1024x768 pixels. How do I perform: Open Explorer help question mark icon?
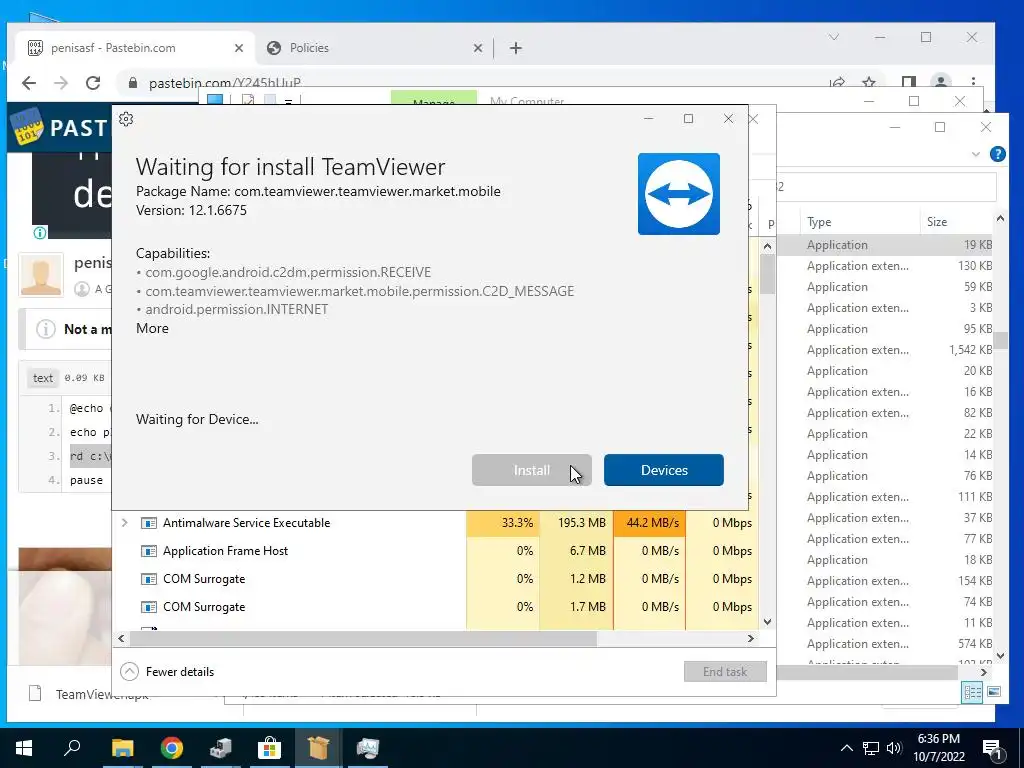997,154
